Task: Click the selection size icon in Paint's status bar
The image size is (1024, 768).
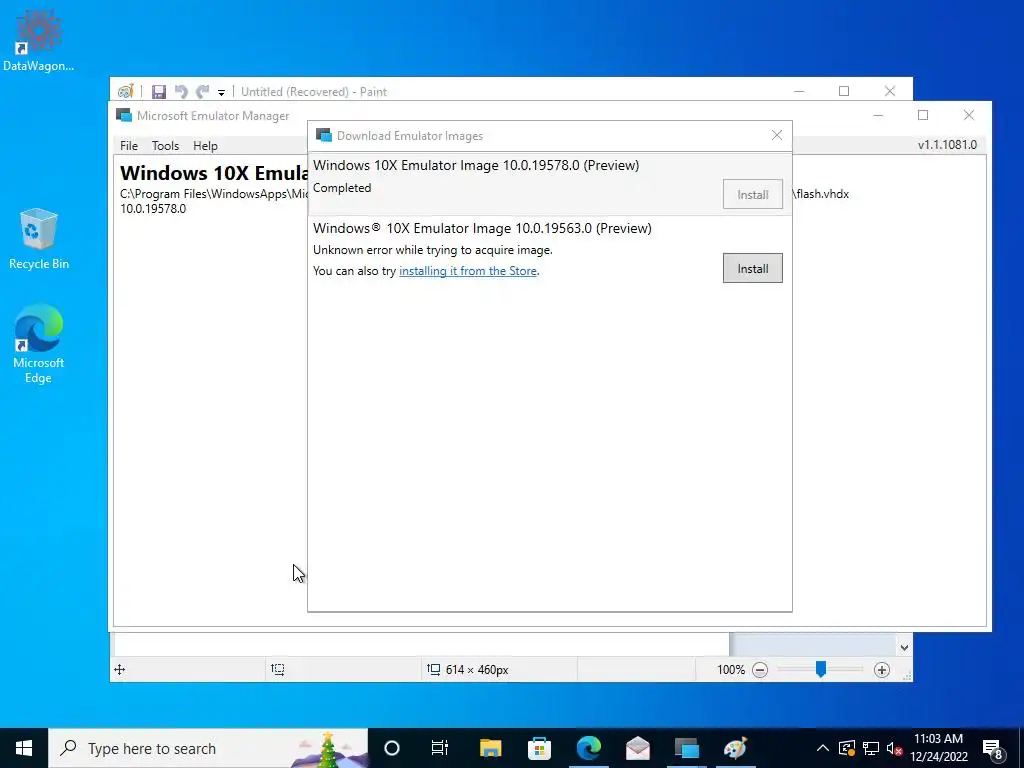Action: click(x=278, y=669)
